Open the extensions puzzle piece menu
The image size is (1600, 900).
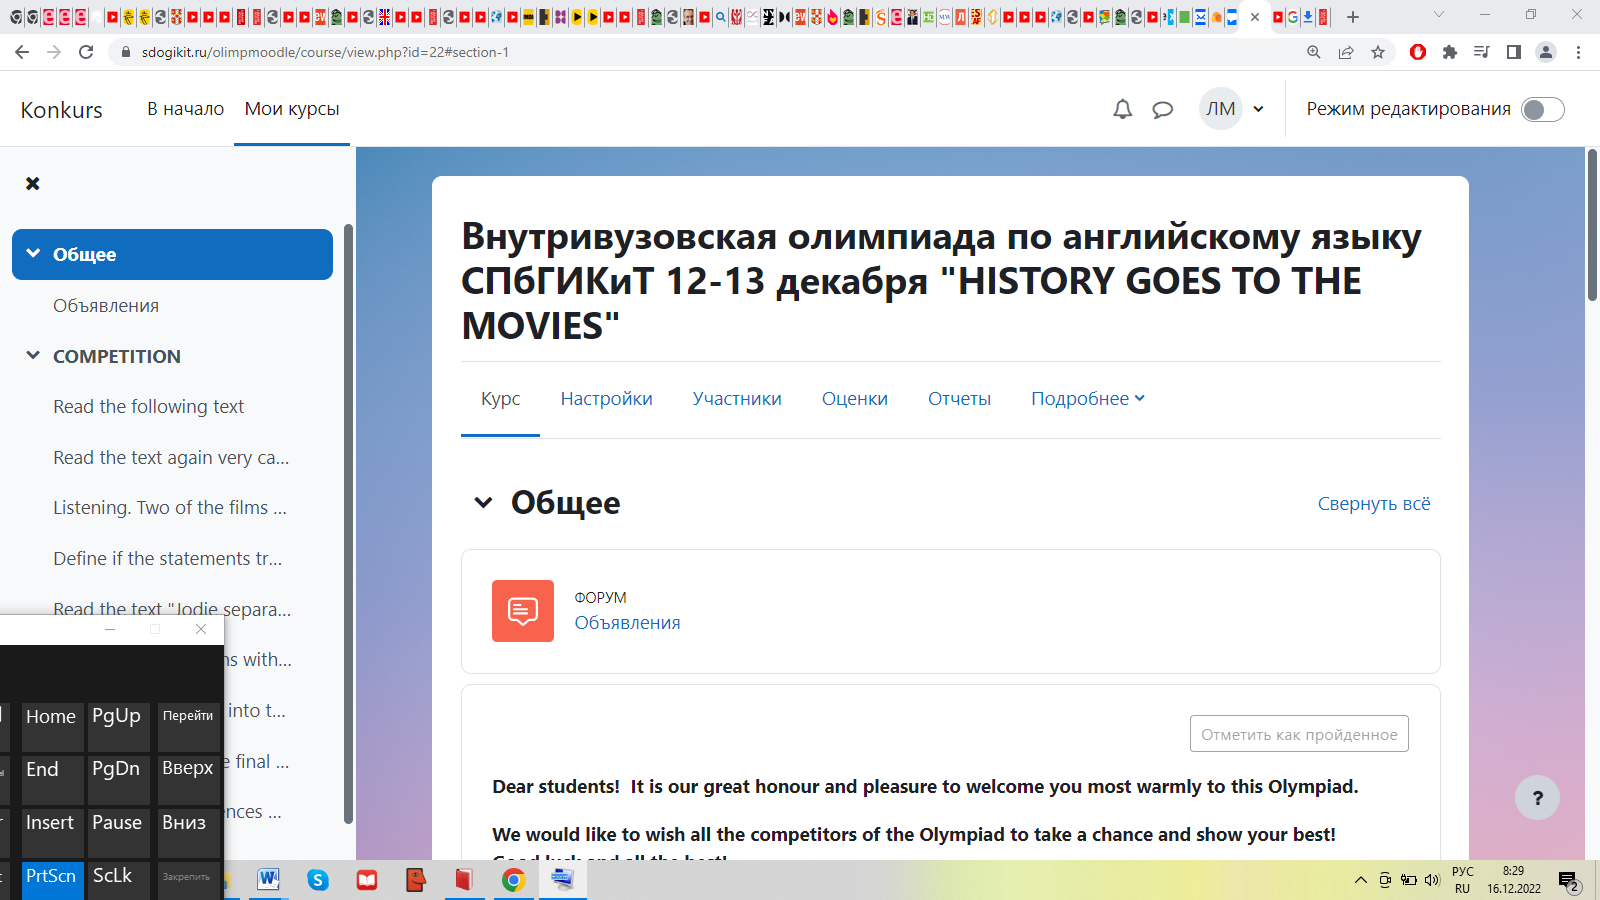tap(1450, 52)
